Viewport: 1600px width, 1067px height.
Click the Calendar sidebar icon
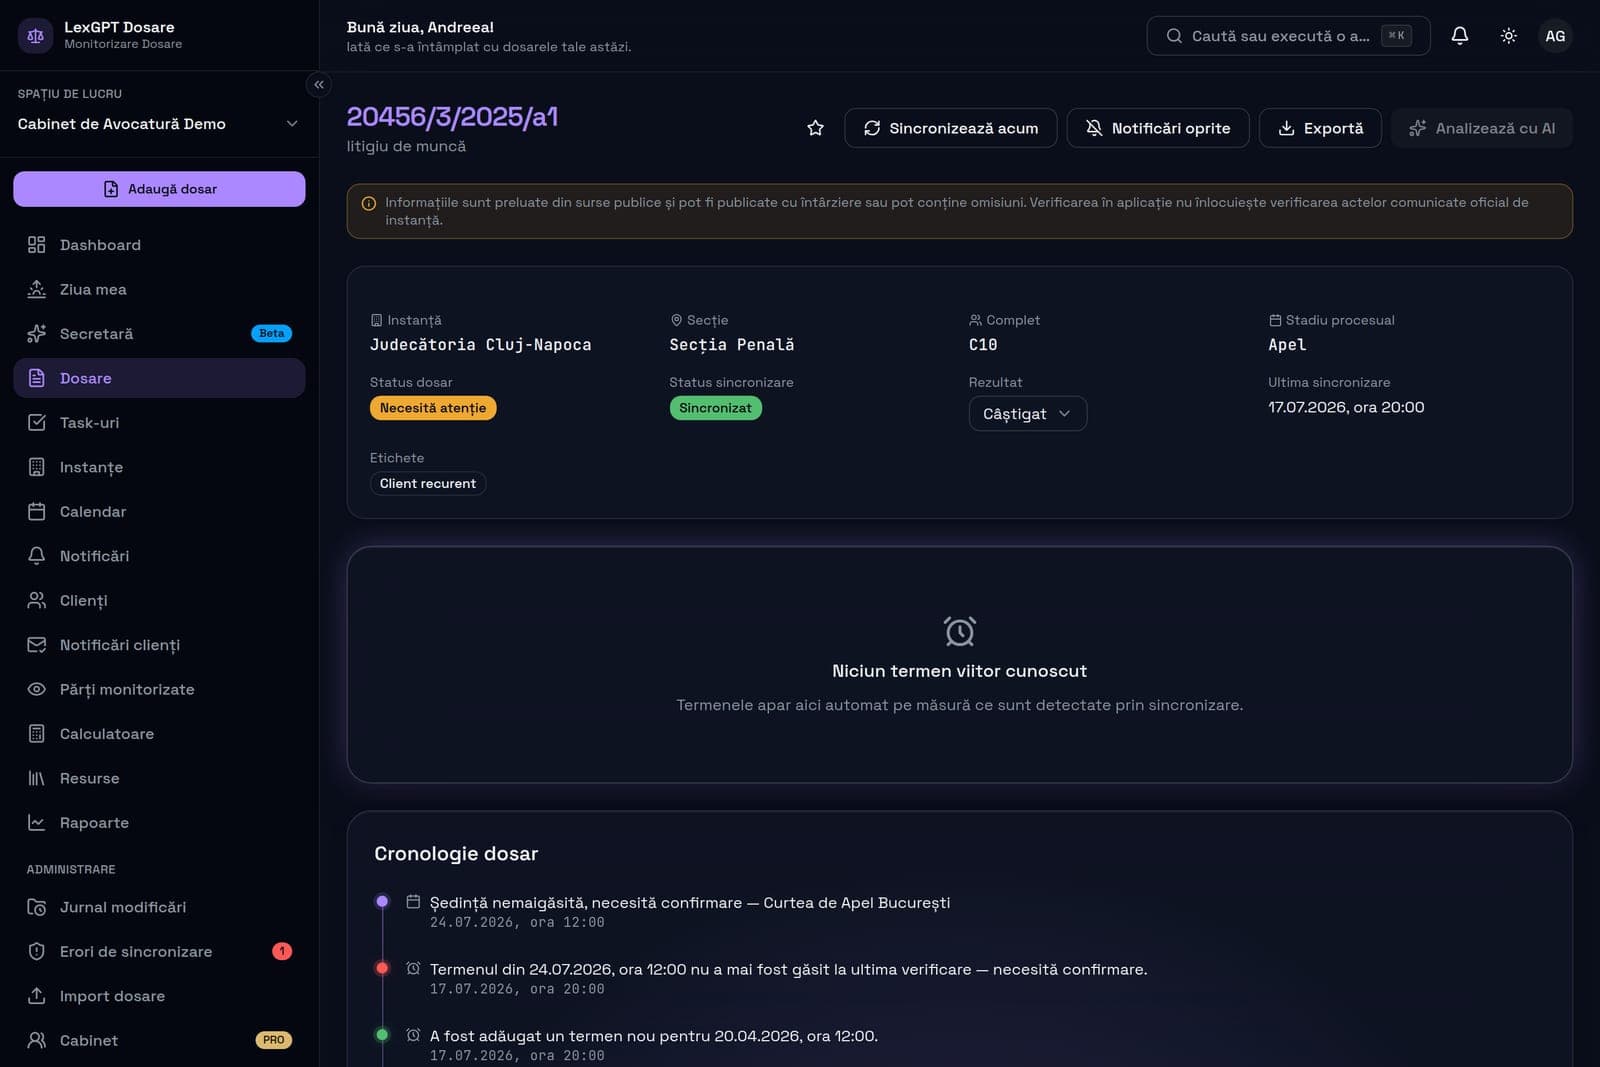37,512
